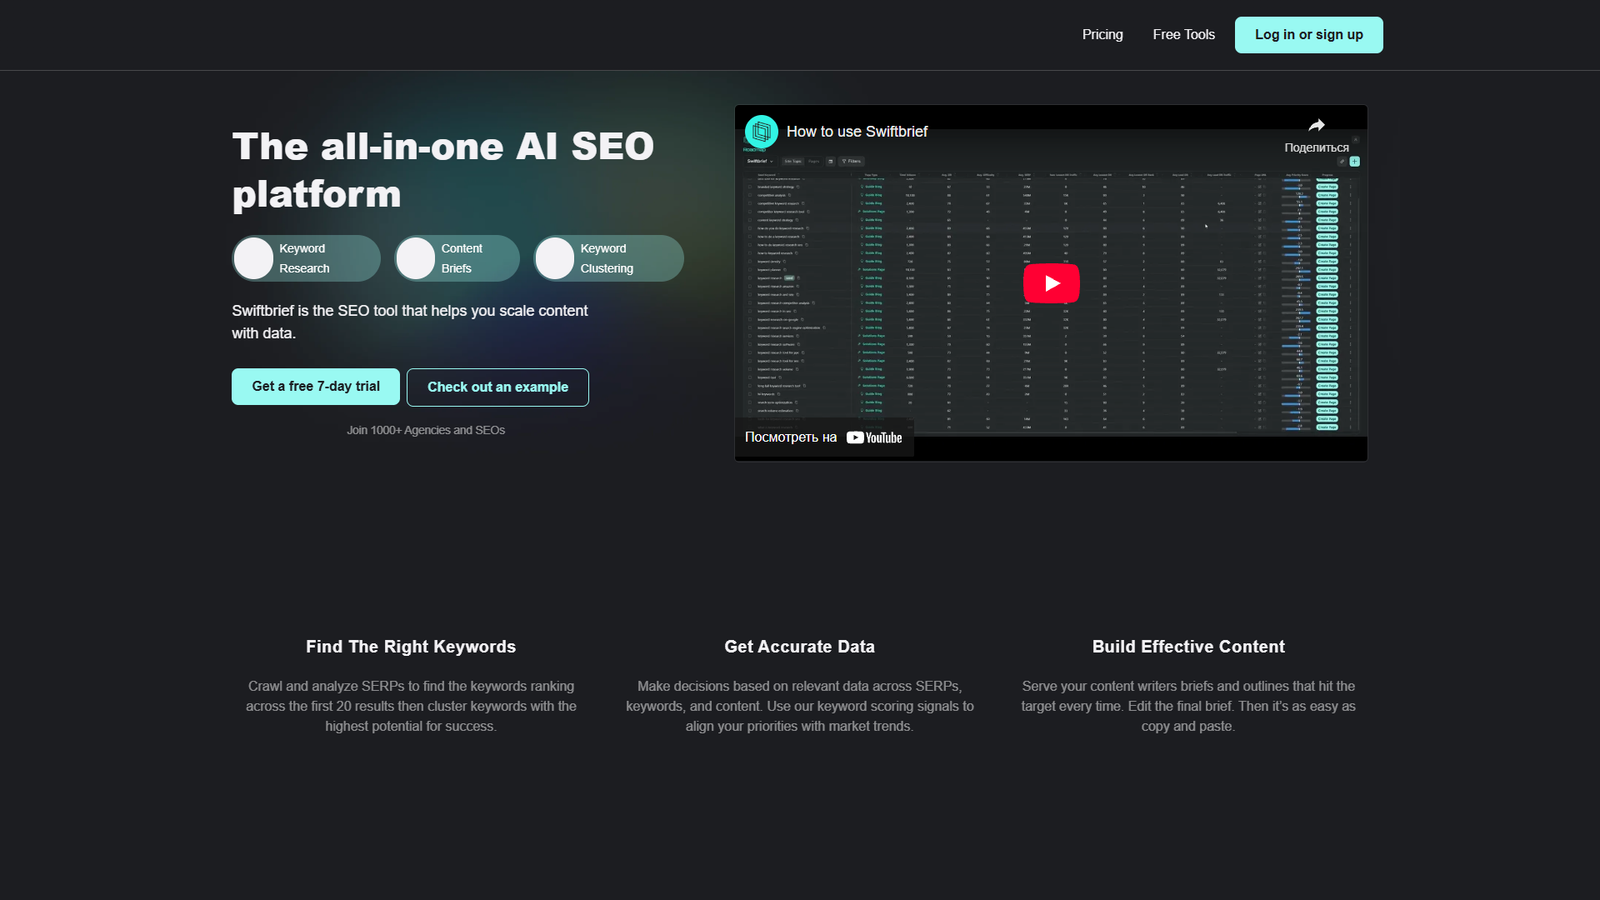Image resolution: width=1600 pixels, height=900 pixels.
Task: Click the Get Accurate Data heading
Action: coord(800,647)
